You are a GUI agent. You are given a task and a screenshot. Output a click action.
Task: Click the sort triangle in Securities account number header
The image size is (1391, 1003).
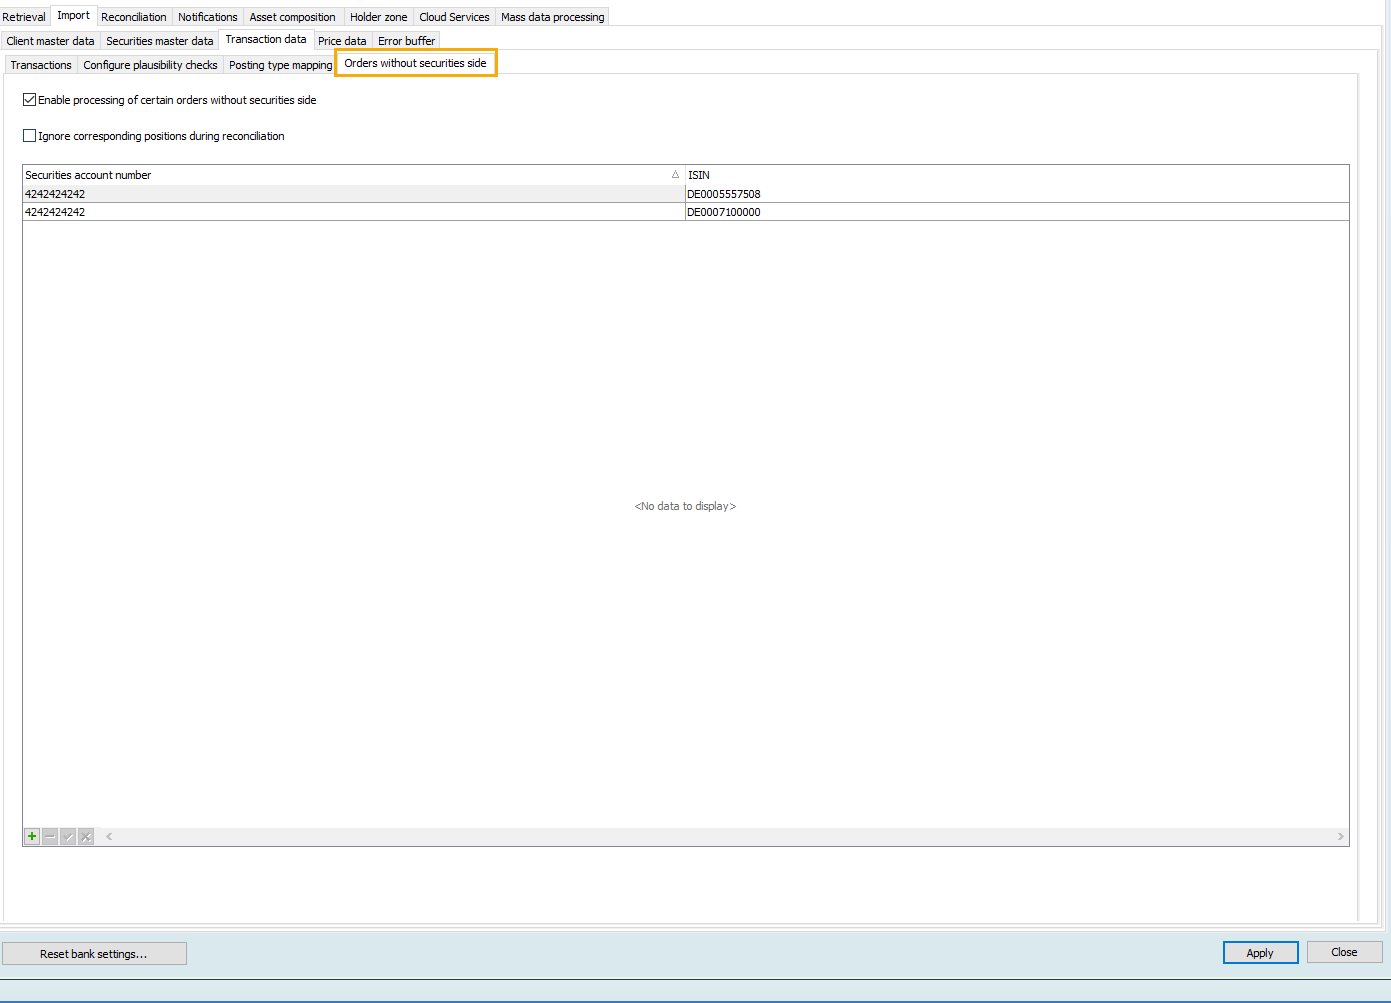pyautogui.click(x=675, y=175)
